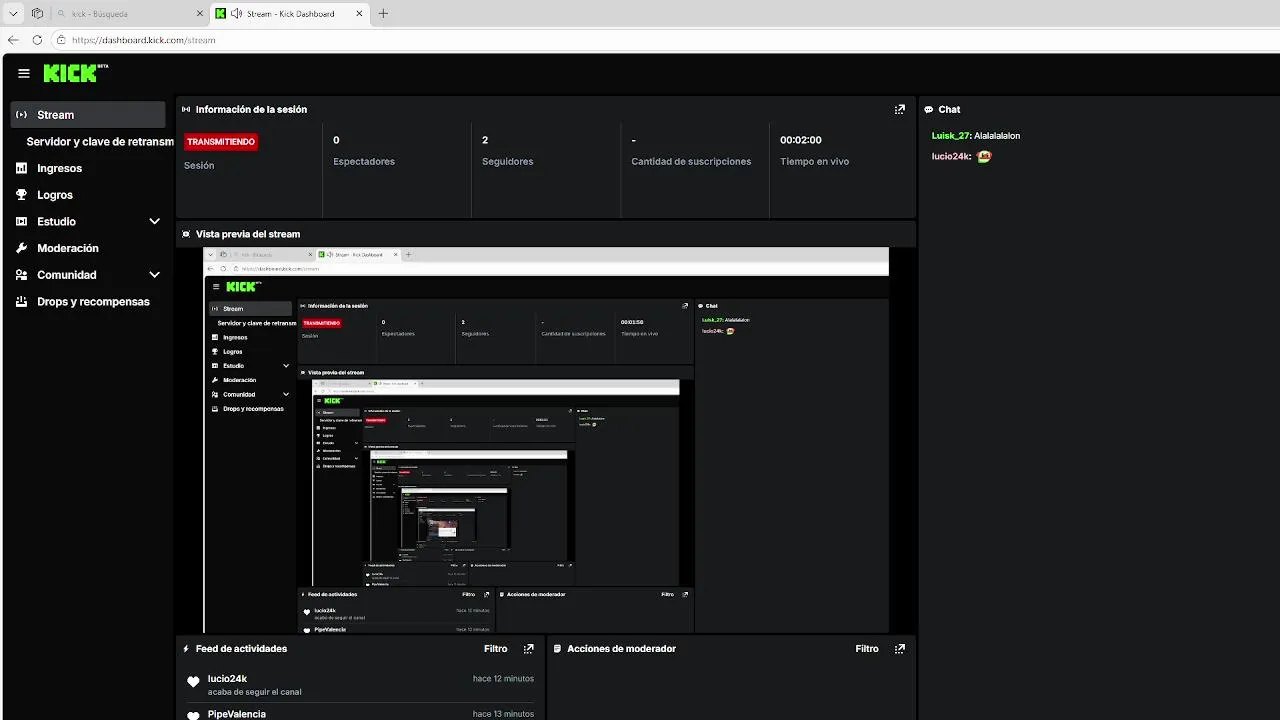Close the Stream - Kick Dashboard tab
1280x720 pixels.
[x=360, y=14]
